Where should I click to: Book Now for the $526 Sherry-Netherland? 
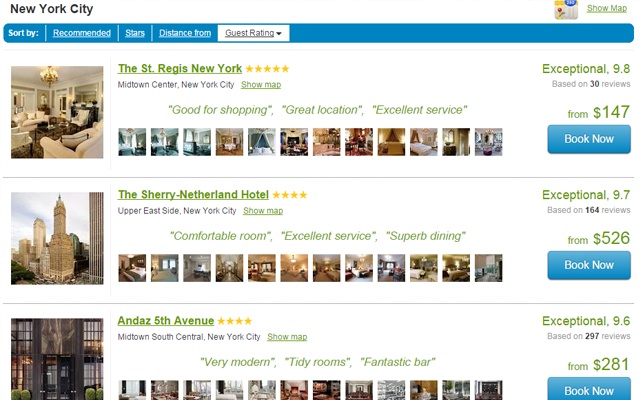tap(589, 265)
